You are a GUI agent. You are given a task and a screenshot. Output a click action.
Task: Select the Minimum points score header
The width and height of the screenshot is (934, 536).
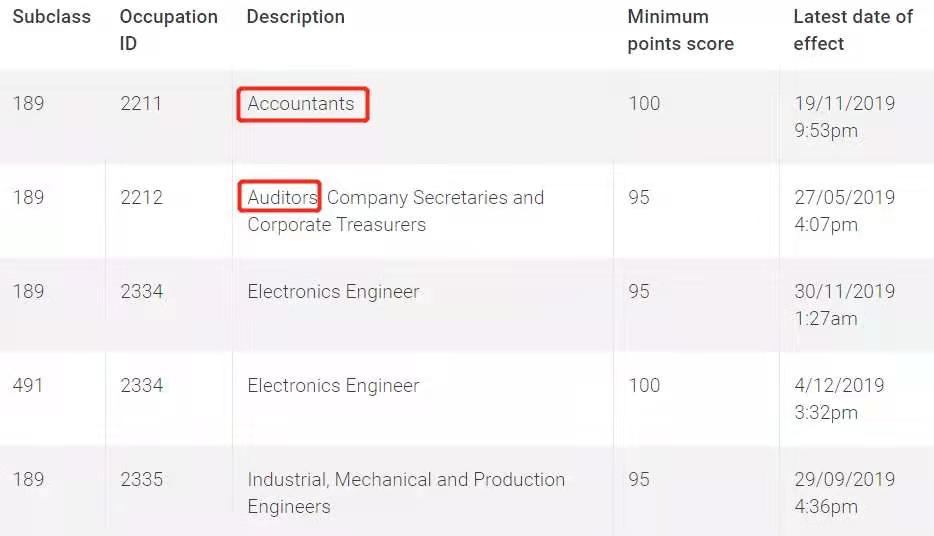(680, 30)
